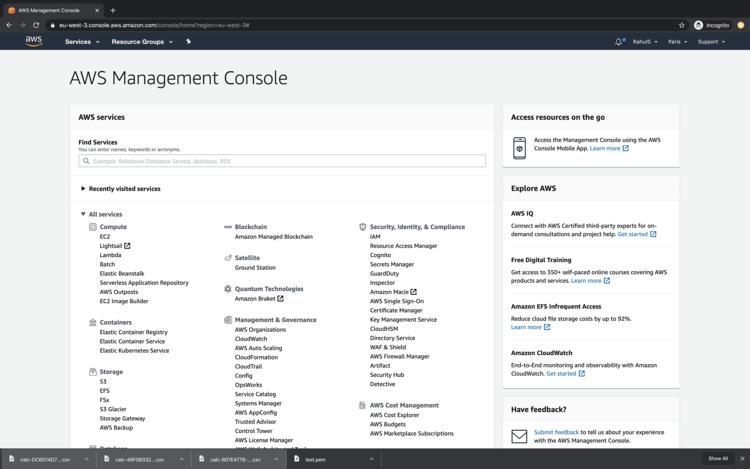
Task: Open the notifications bell icon
Action: tap(619, 42)
